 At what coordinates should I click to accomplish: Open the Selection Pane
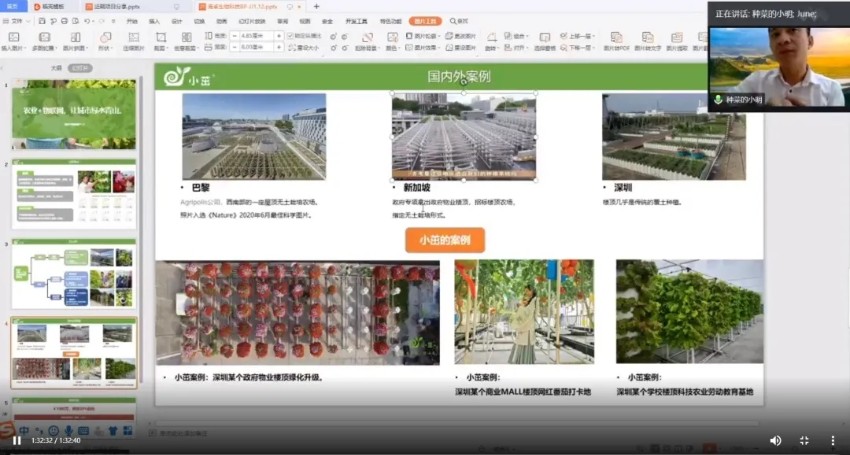click(545, 37)
